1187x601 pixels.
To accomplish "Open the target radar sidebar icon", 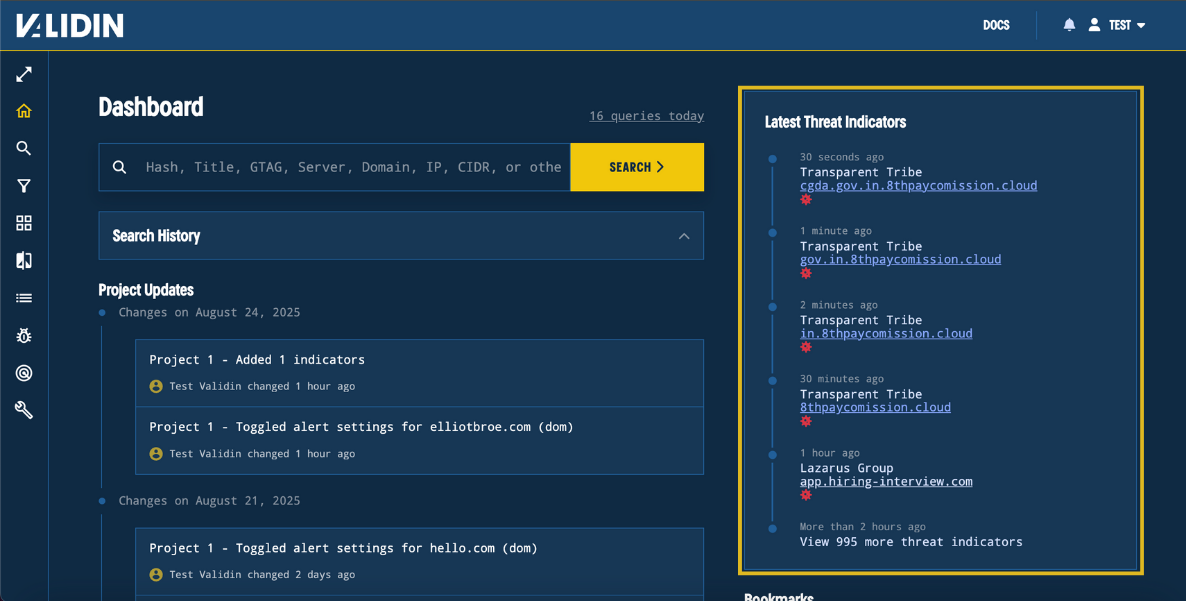I will pyautogui.click(x=24, y=373).
